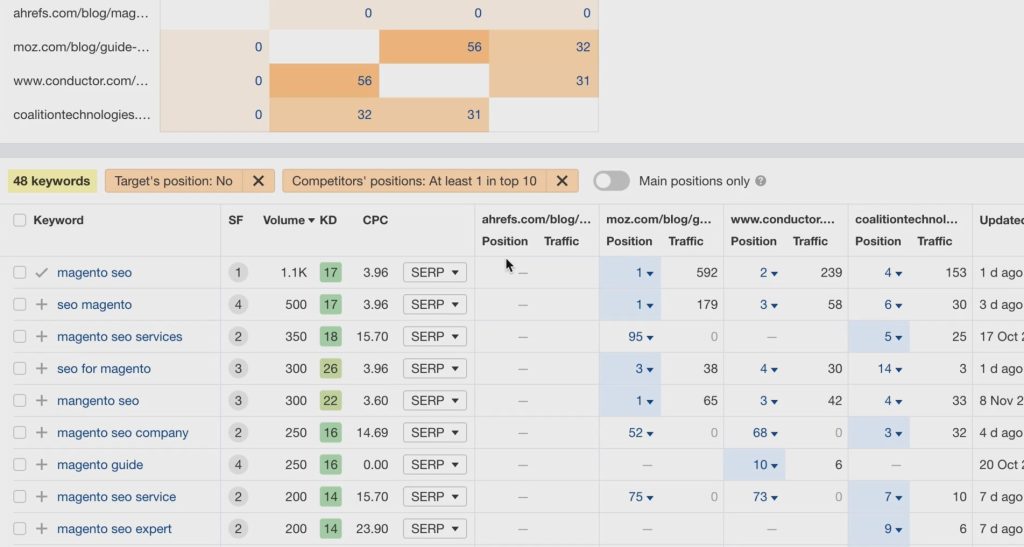Open SERP dropdown for 'magento seo company'
The image size is (1024, 547).
[x=434, y=432]
